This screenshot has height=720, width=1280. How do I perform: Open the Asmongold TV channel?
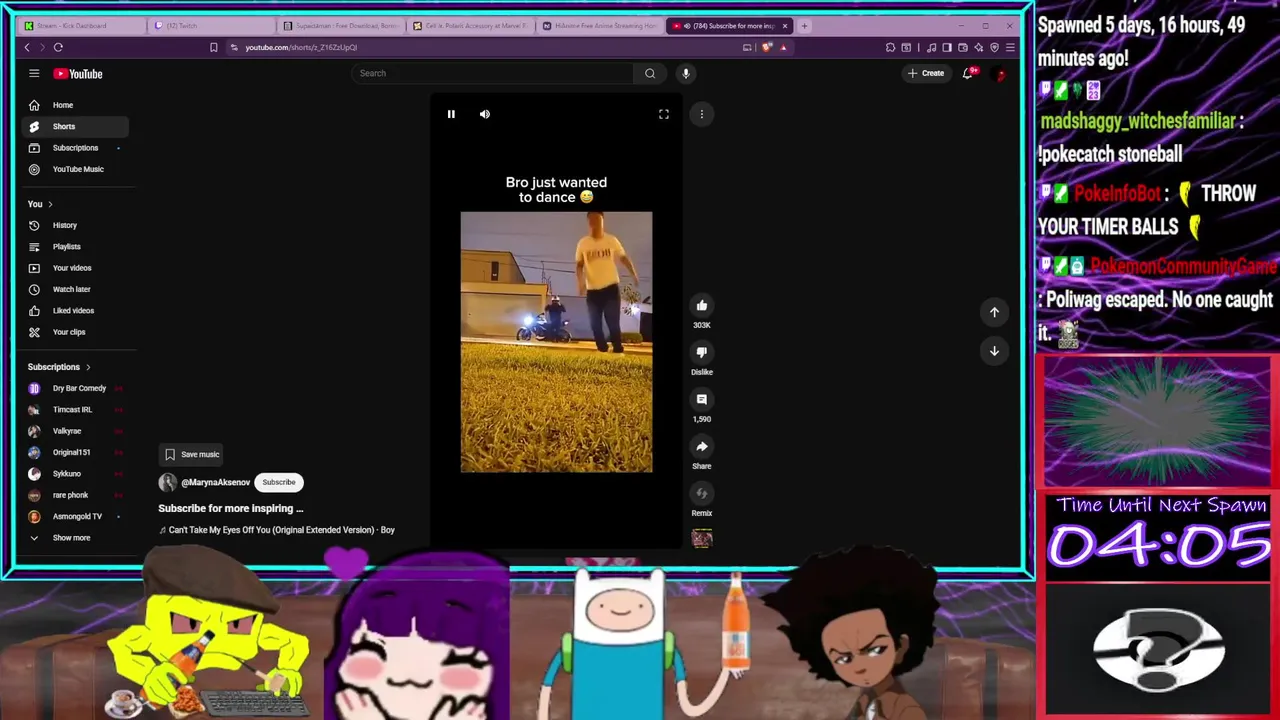(x=75, y=517)
